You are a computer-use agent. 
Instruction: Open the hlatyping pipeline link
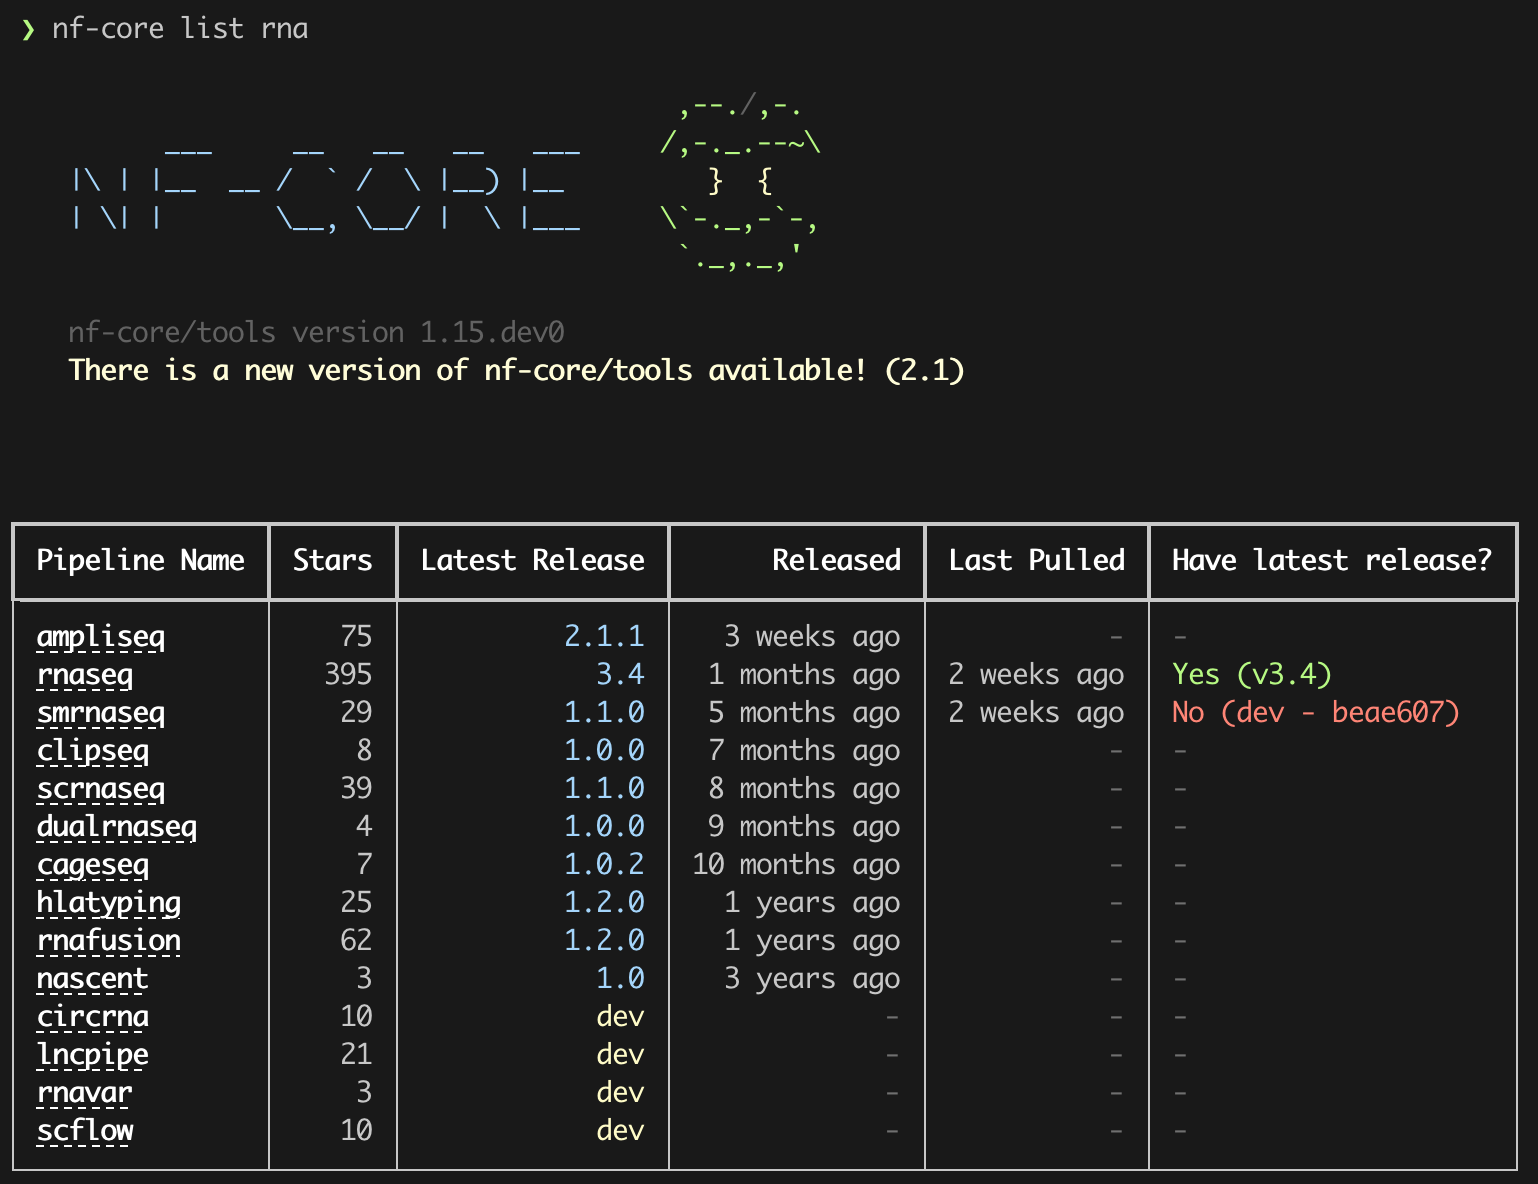108,902
